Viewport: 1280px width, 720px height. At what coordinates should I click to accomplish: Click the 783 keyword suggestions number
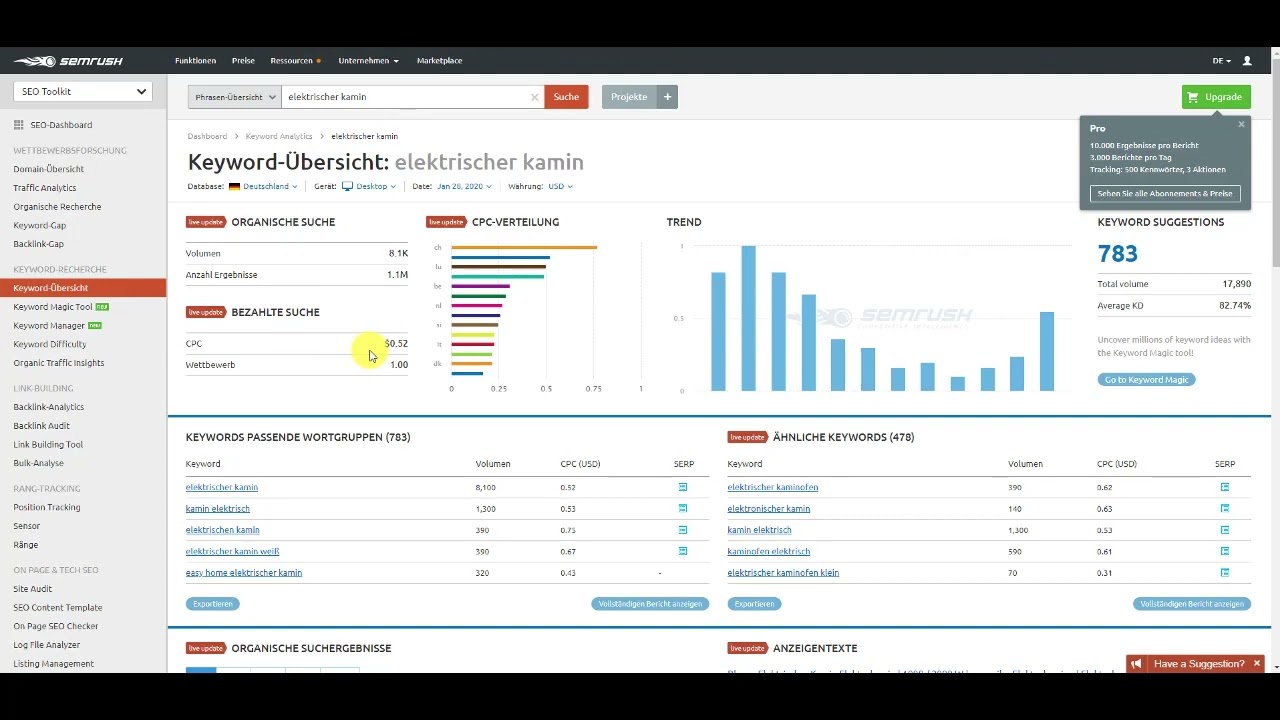pyautogui.click(x=1118, y=254)
